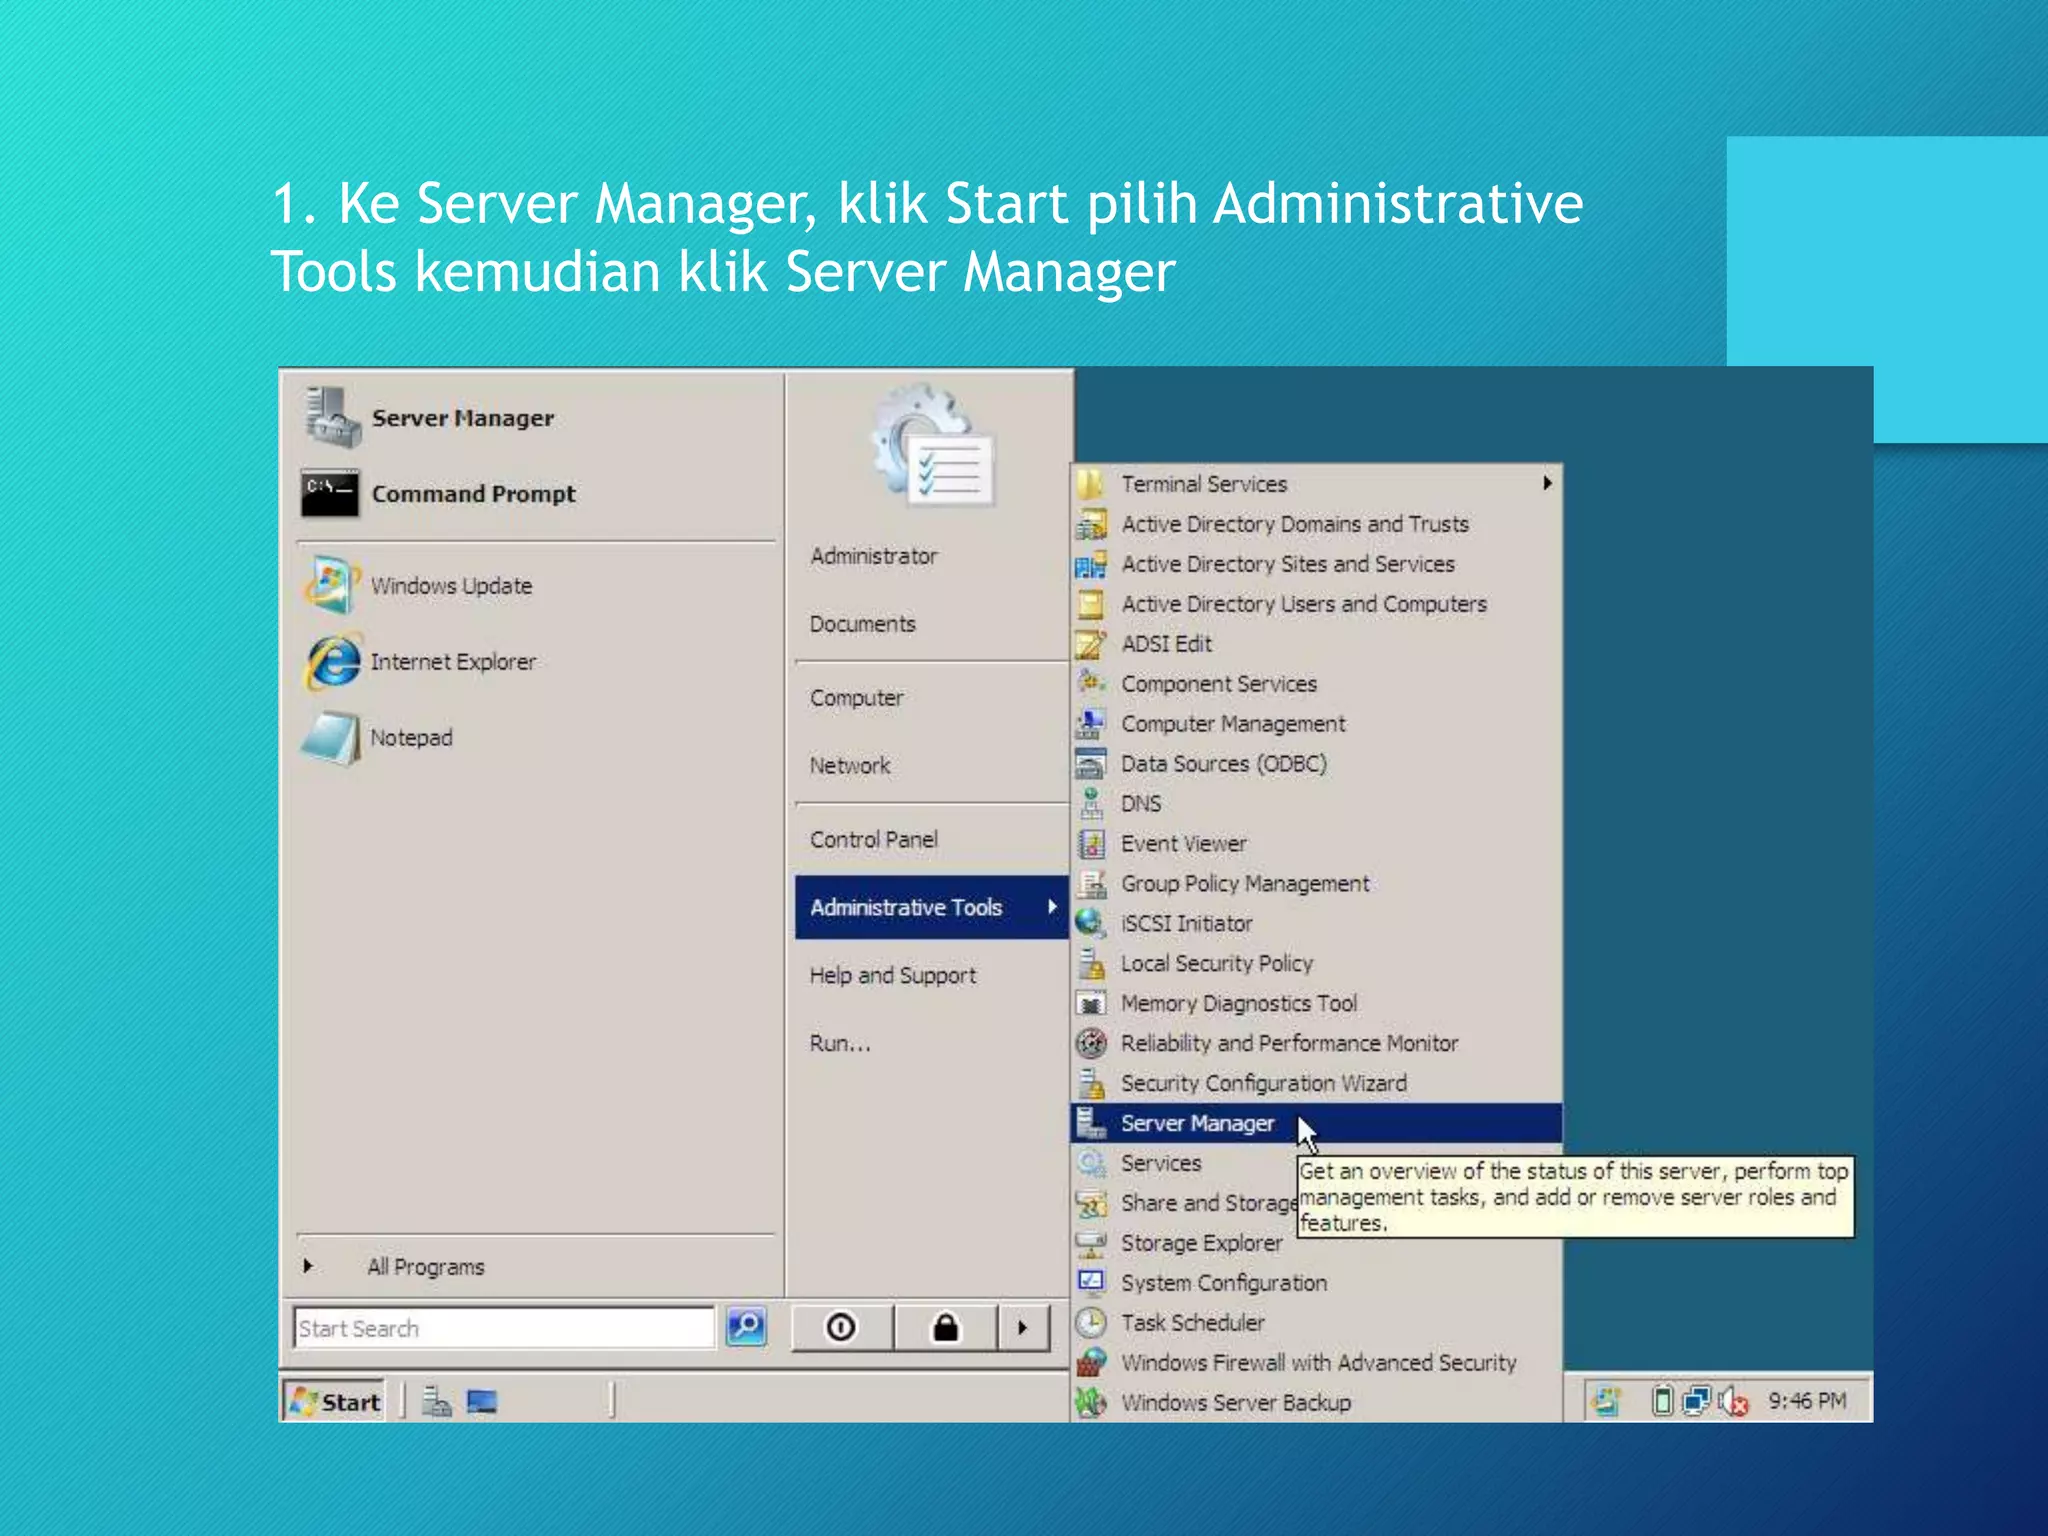2048x1536 pixels.
Task: Open the Network link
Action: tap(849, 766)
